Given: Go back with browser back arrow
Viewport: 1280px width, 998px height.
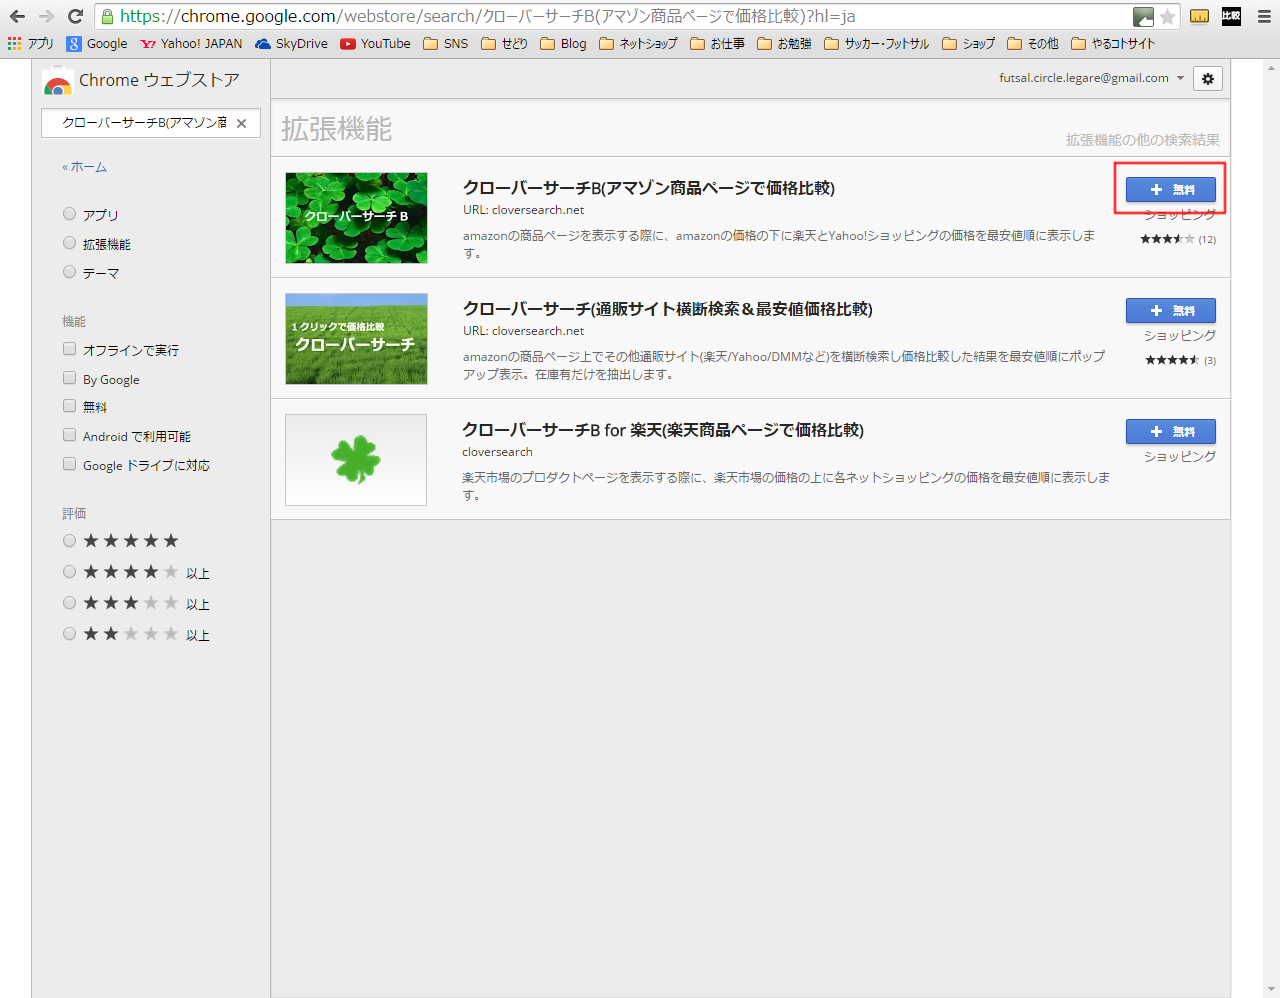Looking at the screenshot, I should tap(17, 16).
